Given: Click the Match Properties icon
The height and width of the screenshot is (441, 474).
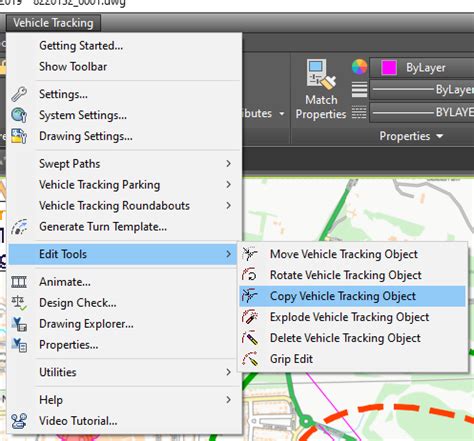Looking at the screenshot, I should (321, 75).
